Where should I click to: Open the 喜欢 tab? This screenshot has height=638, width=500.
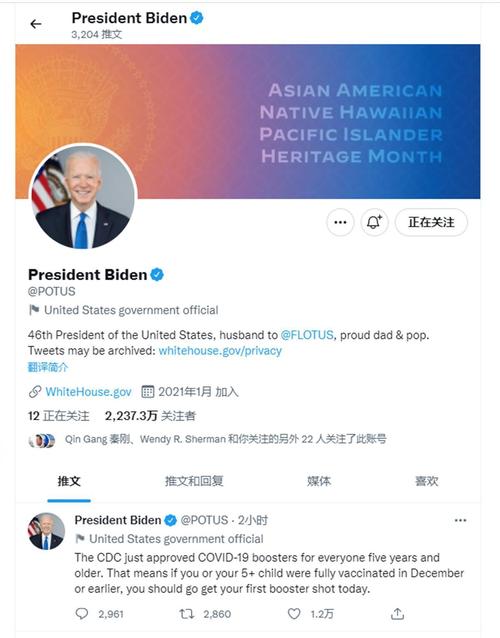coord(426,481)
